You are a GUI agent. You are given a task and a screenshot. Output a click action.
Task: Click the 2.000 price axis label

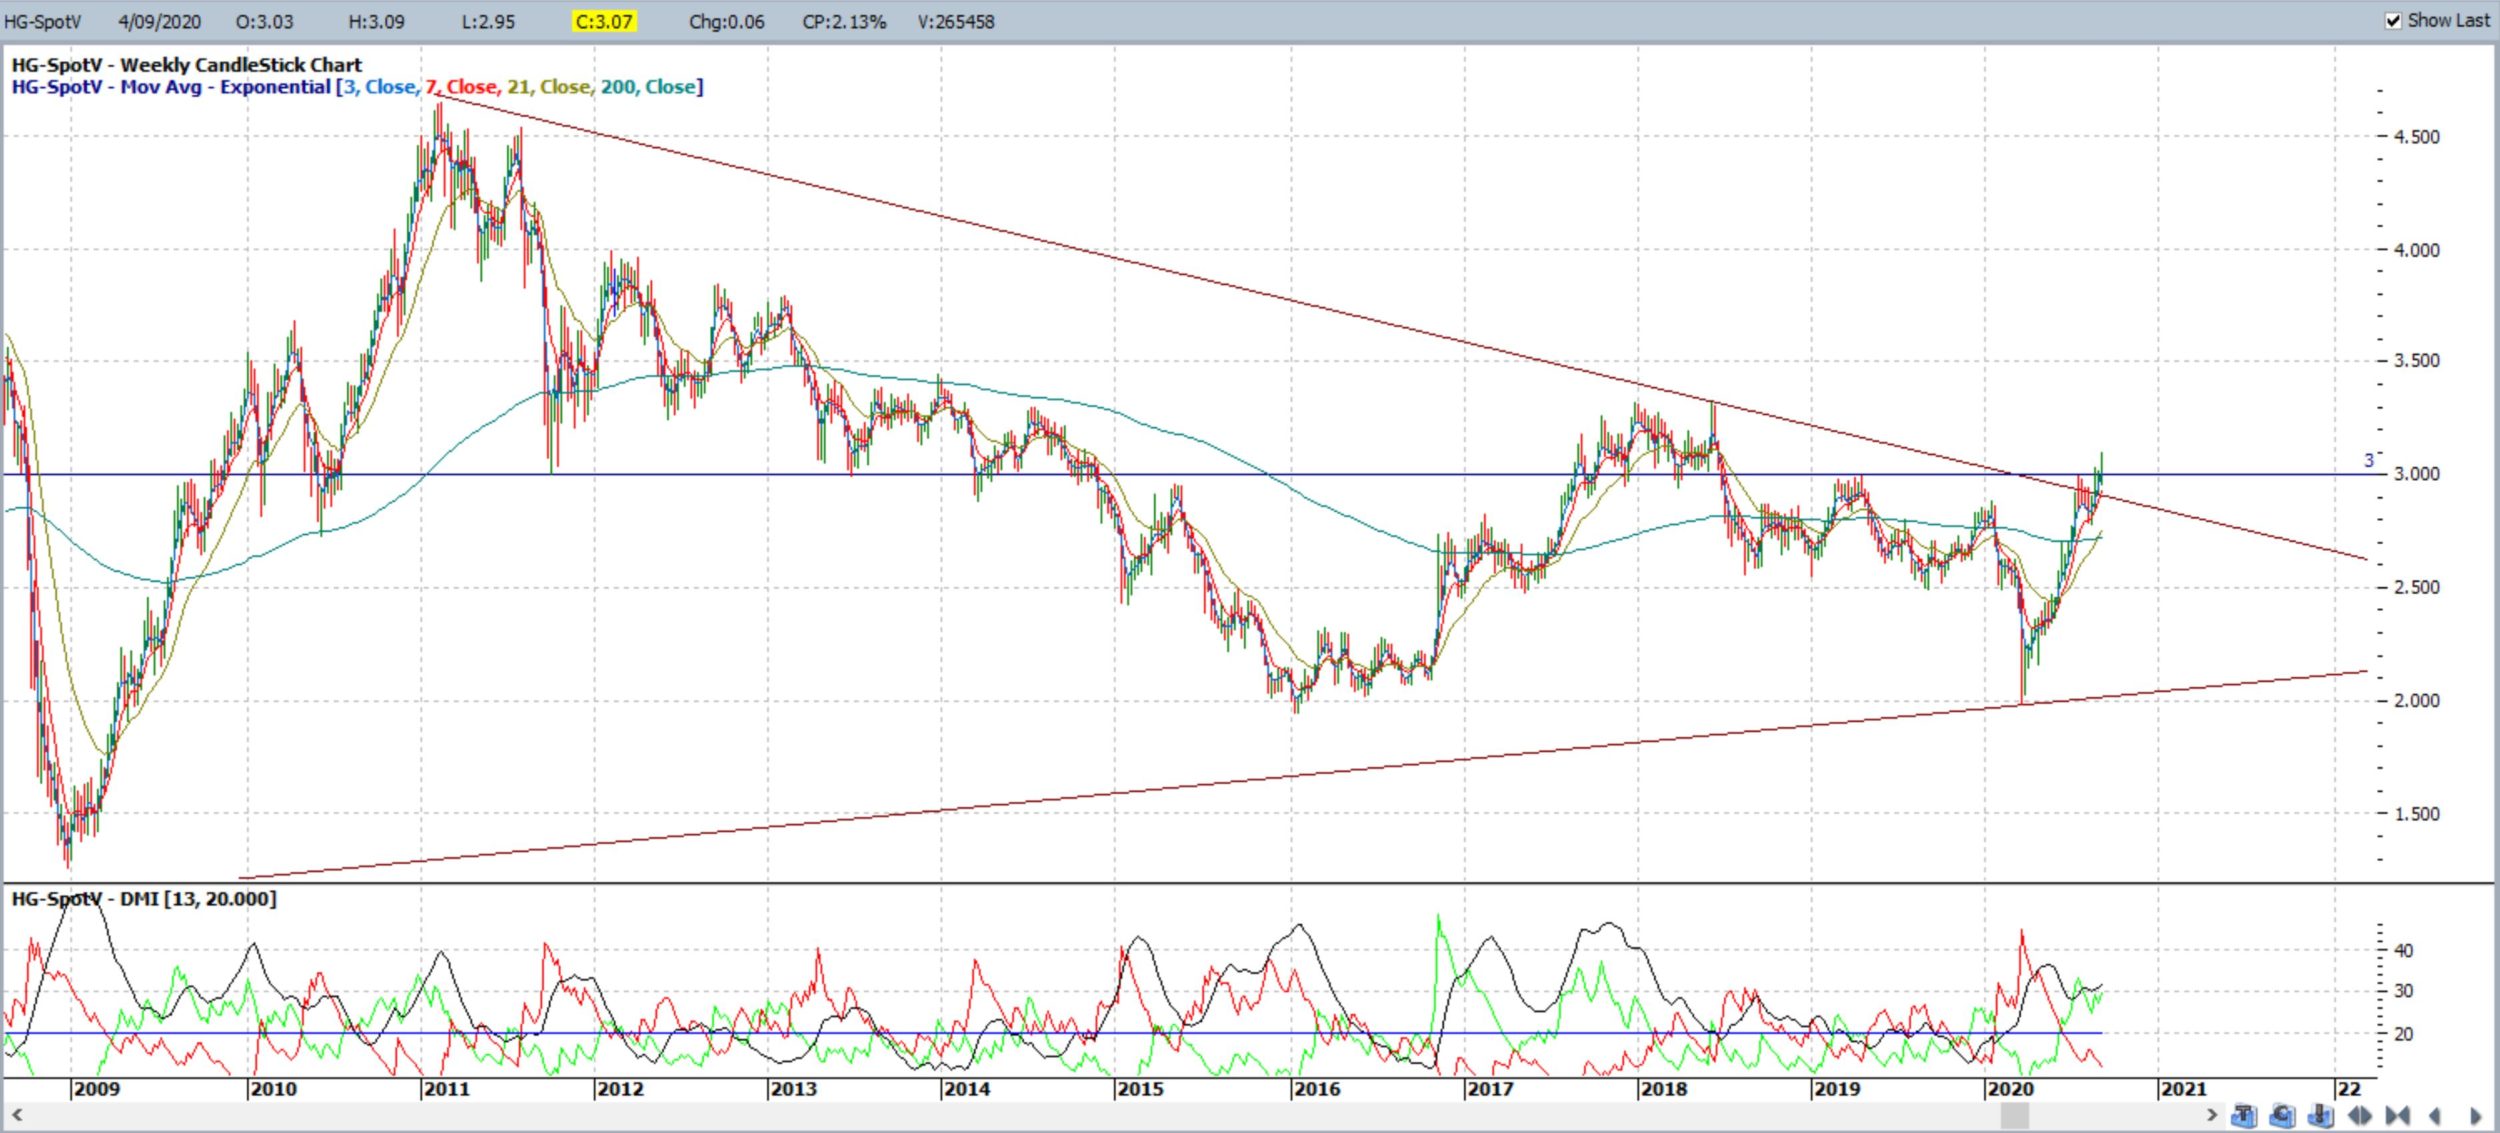pyautogui.click(x=2417, y=701)
